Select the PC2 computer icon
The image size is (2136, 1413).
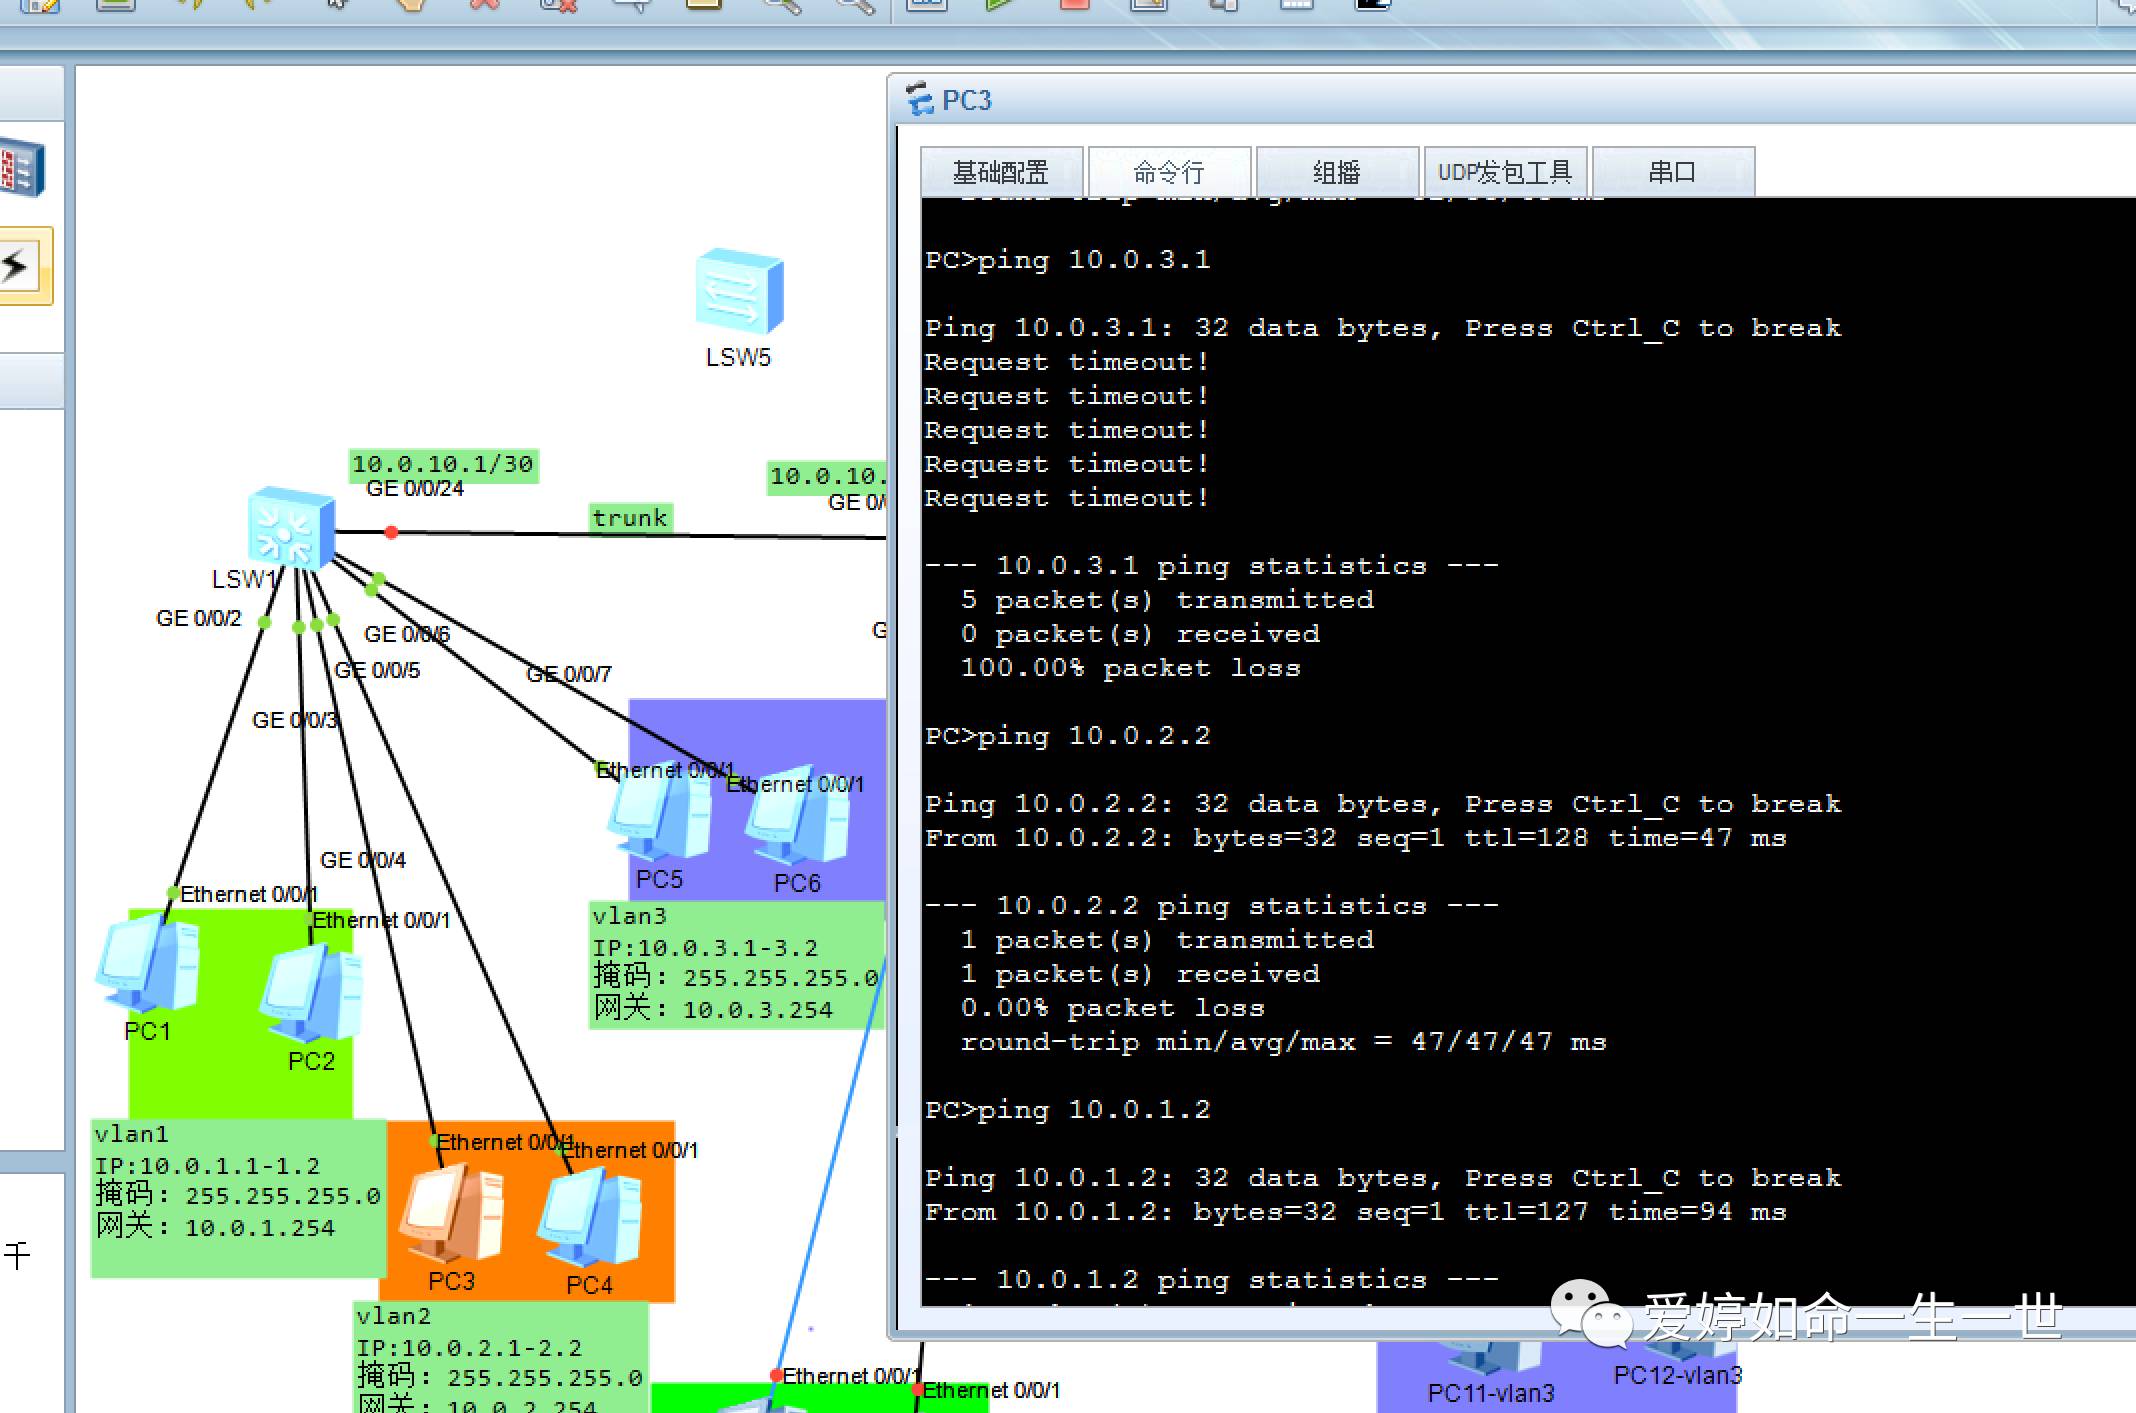[311, 995]
